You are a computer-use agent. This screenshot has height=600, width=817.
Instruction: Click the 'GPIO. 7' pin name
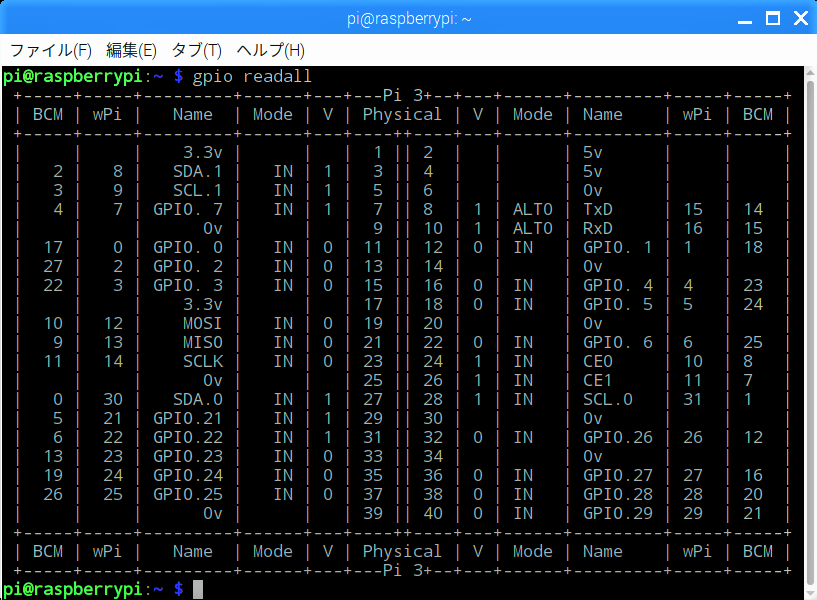[x=188, y=209]
